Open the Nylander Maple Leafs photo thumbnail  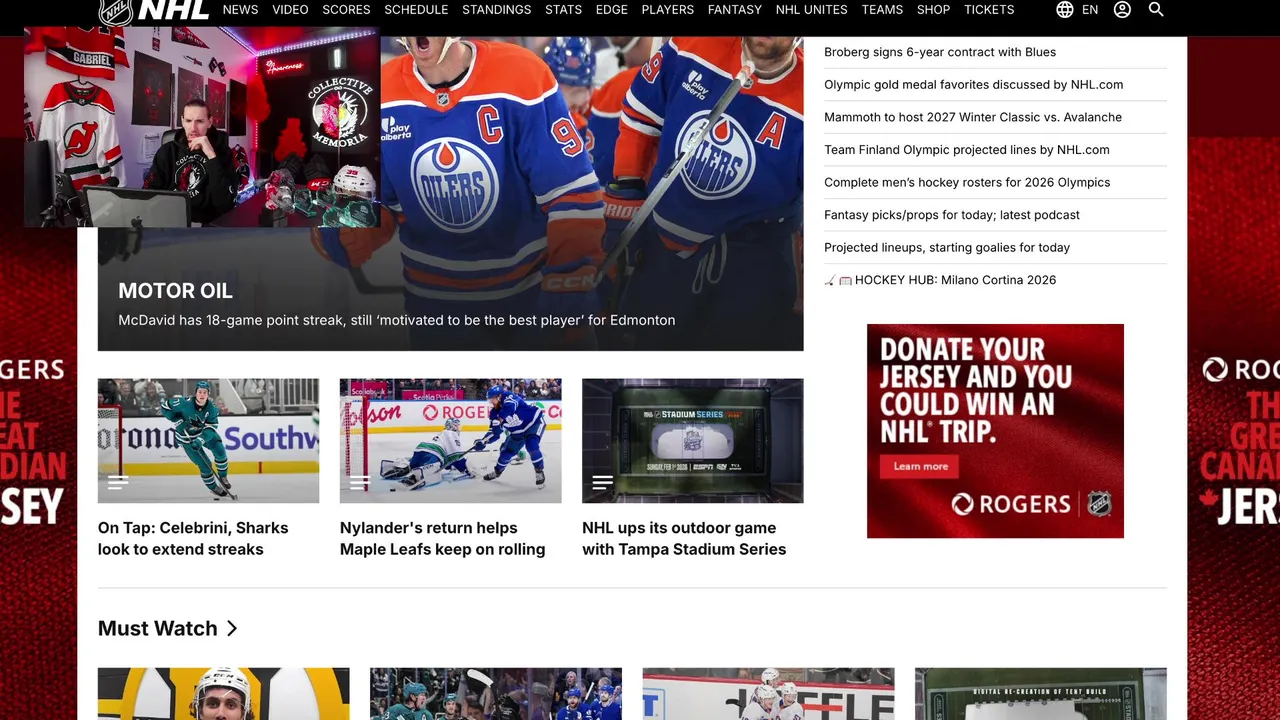point(450,440)
